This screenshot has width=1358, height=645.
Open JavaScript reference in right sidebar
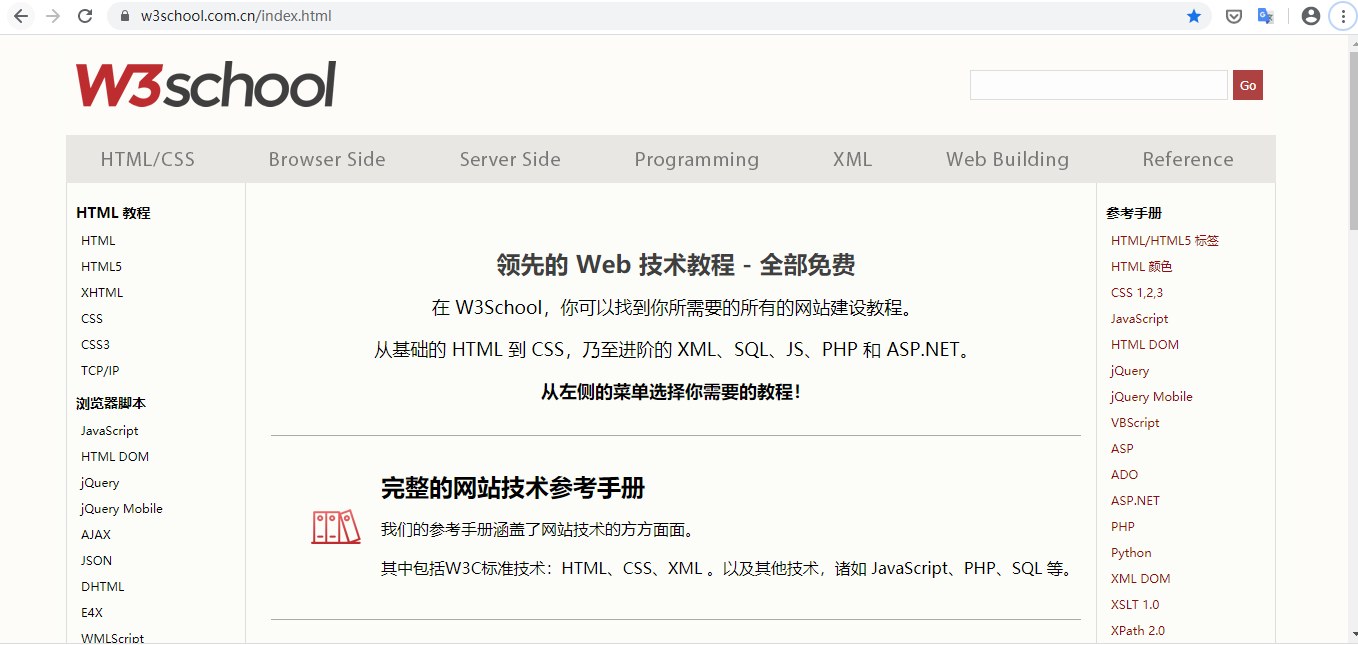pyautogui.click(x=1140, y=318)
